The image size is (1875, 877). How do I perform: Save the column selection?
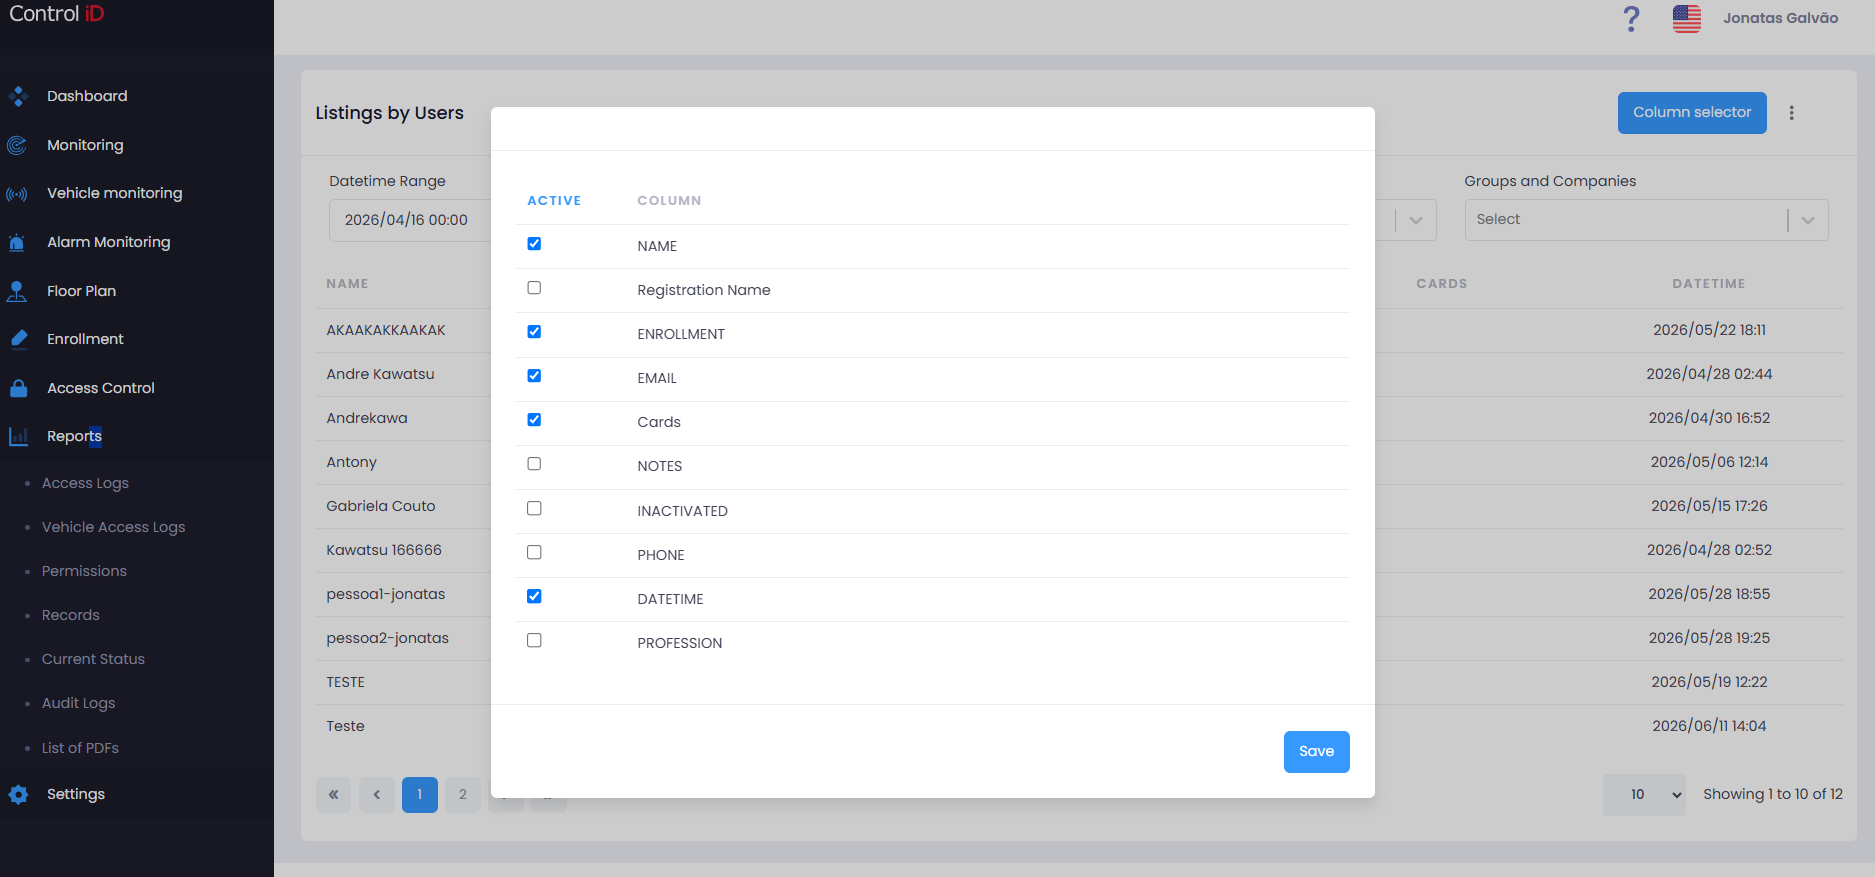tap(1316, 752)
